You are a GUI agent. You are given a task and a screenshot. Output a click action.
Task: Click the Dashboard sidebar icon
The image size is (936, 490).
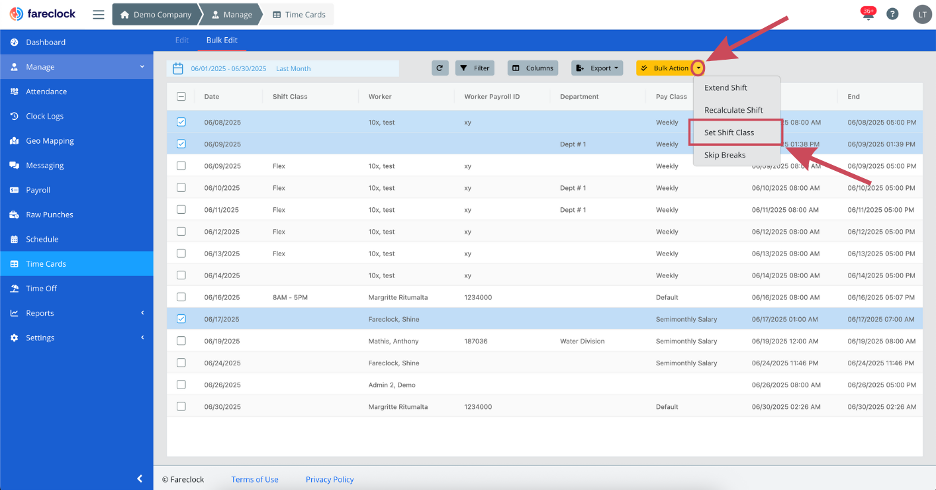coord(14,42)
